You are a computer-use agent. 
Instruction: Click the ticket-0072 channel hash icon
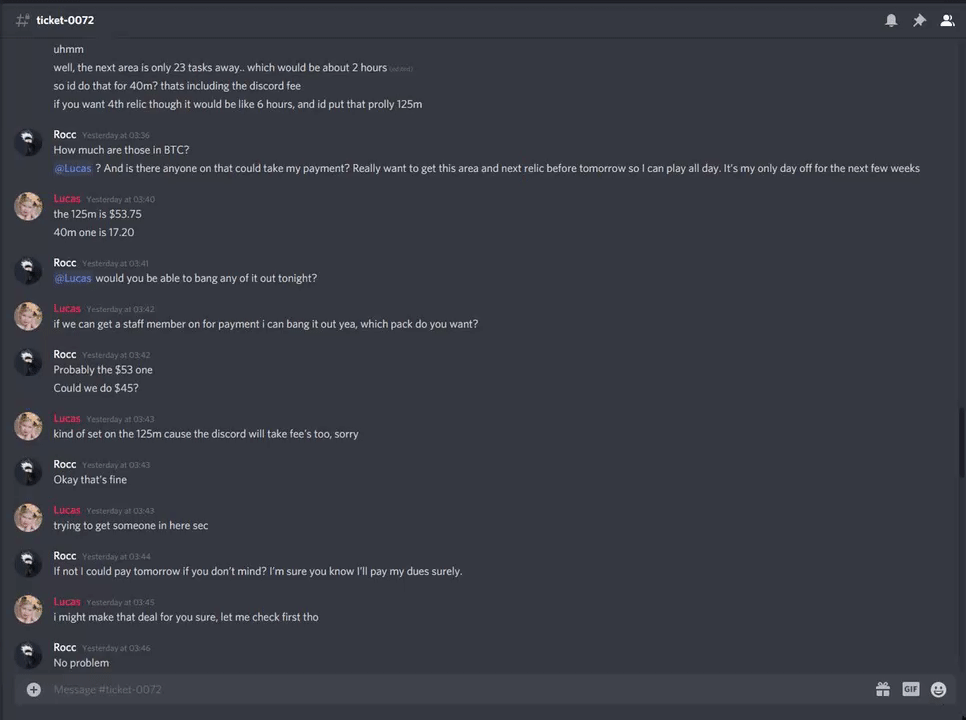22,20
